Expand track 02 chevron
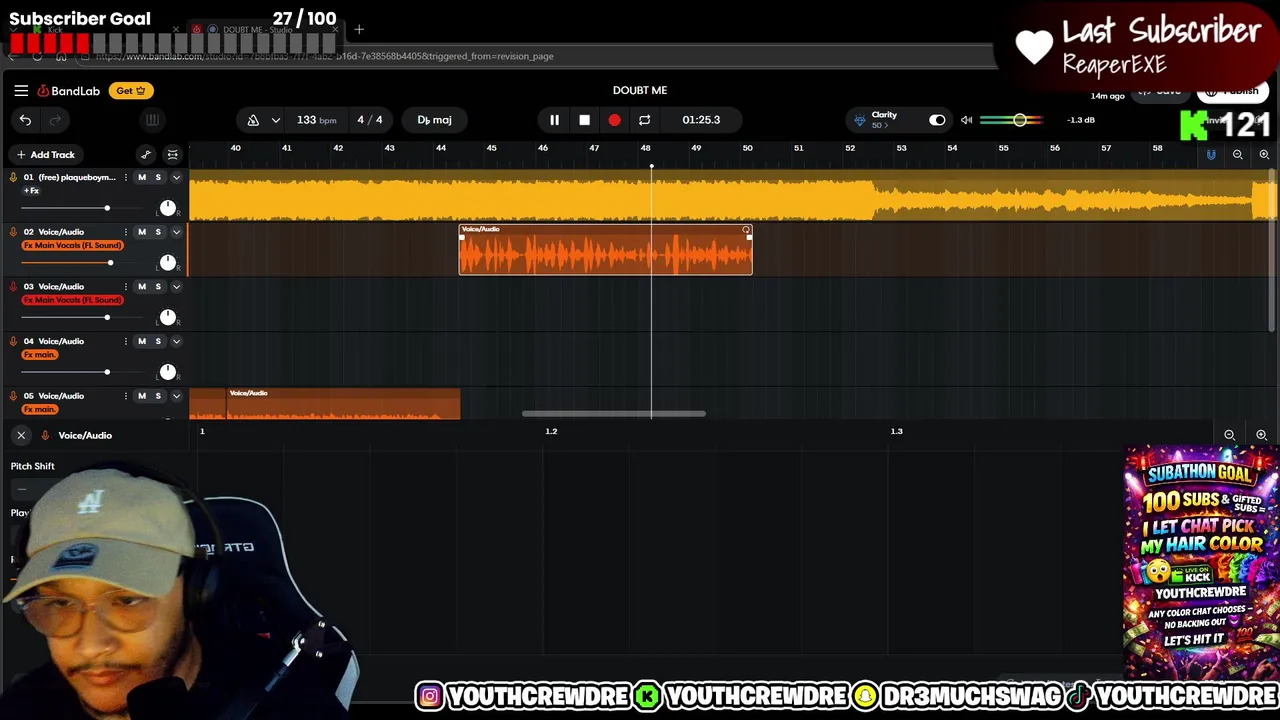The height and width of the screenshot is (720, 1280). [176, 232]
